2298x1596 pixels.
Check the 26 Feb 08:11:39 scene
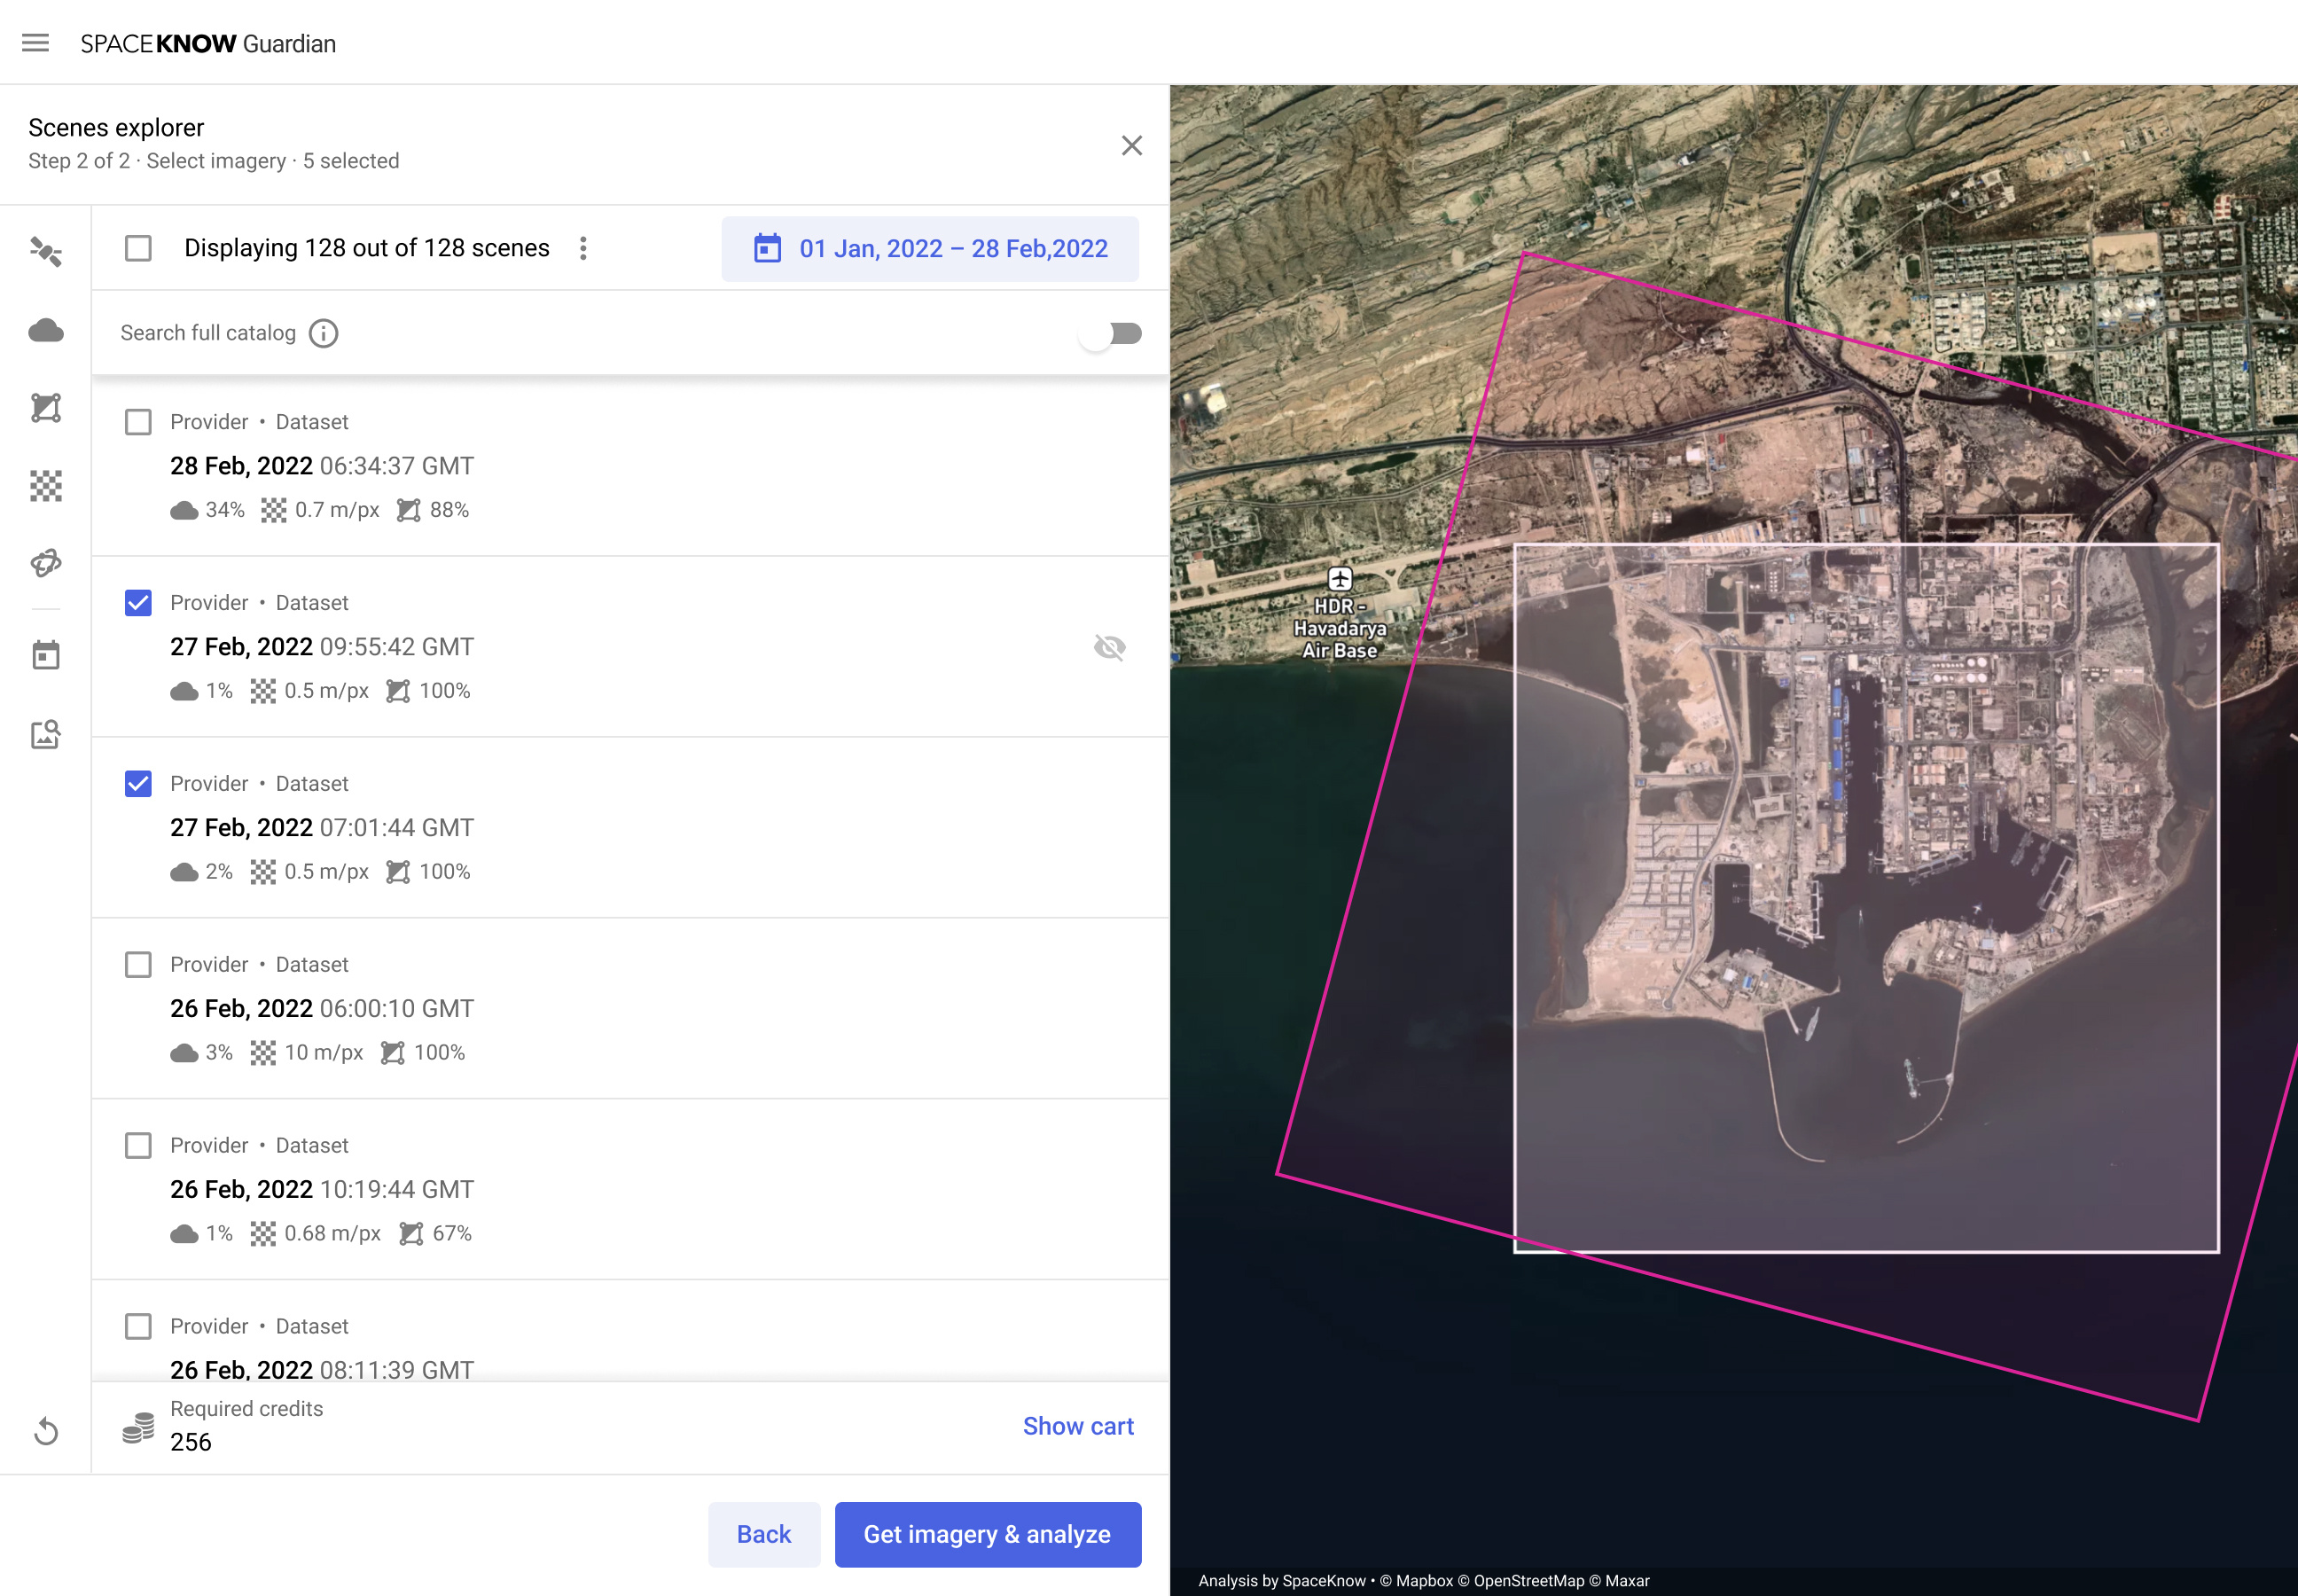tap(138, 1327)
